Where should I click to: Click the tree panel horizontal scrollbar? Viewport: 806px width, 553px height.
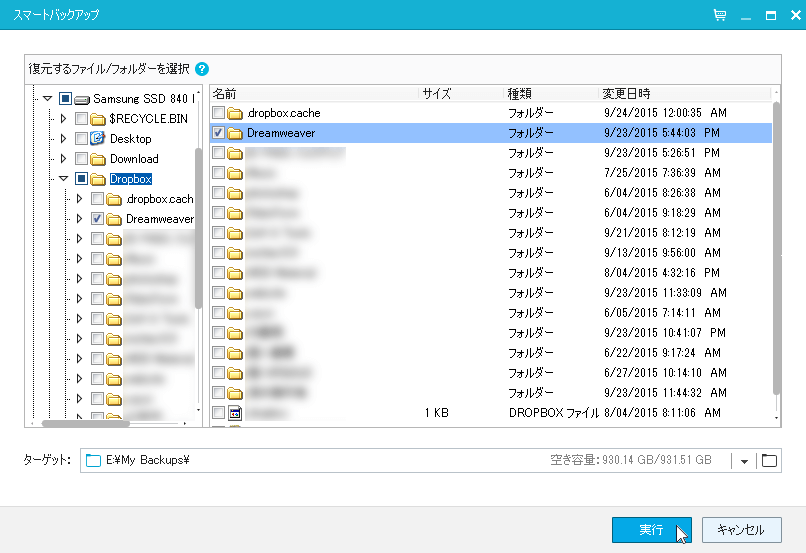click(x=85, y=424)
